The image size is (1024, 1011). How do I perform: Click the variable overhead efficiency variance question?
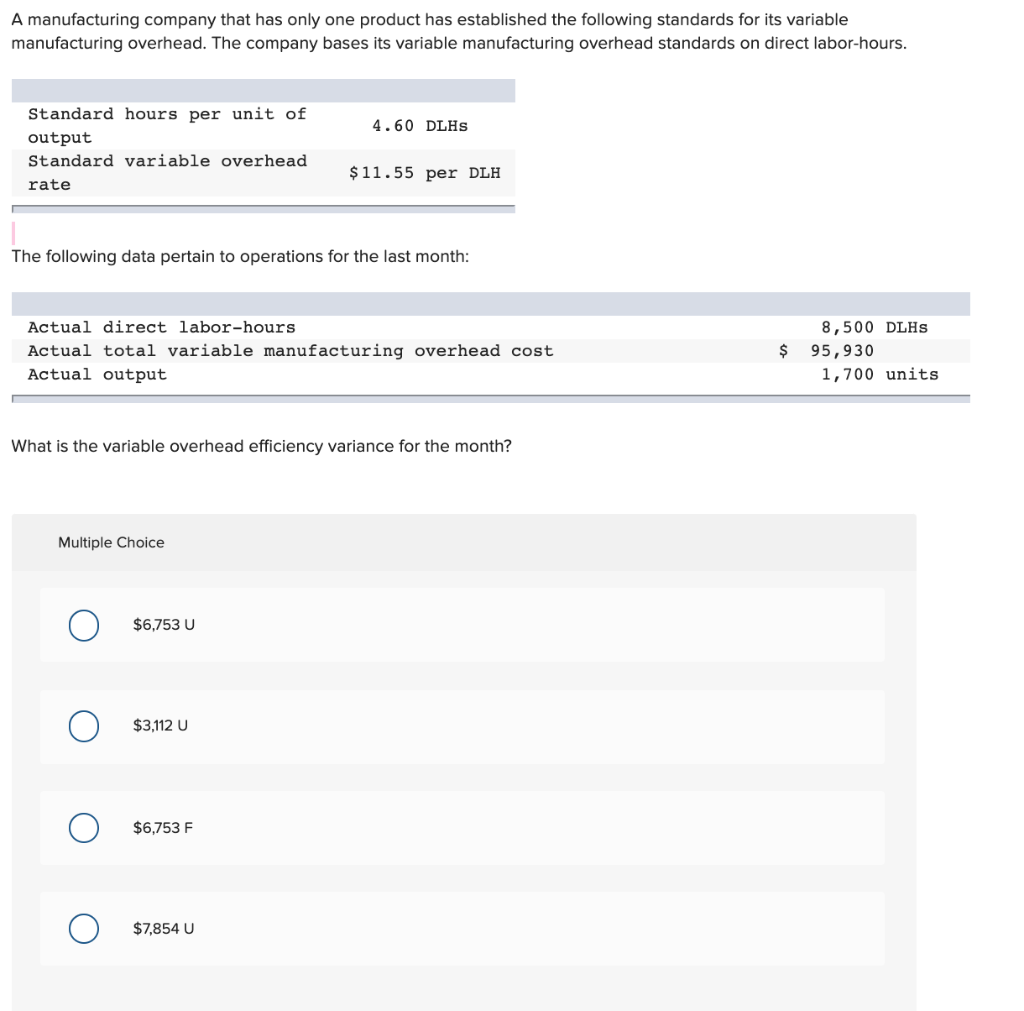261,446
